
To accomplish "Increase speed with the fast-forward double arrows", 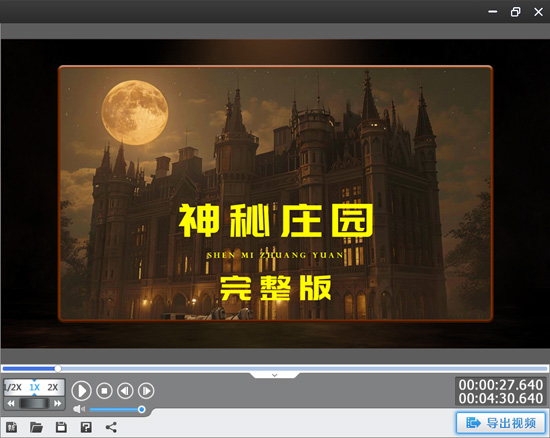I will 58,403.
